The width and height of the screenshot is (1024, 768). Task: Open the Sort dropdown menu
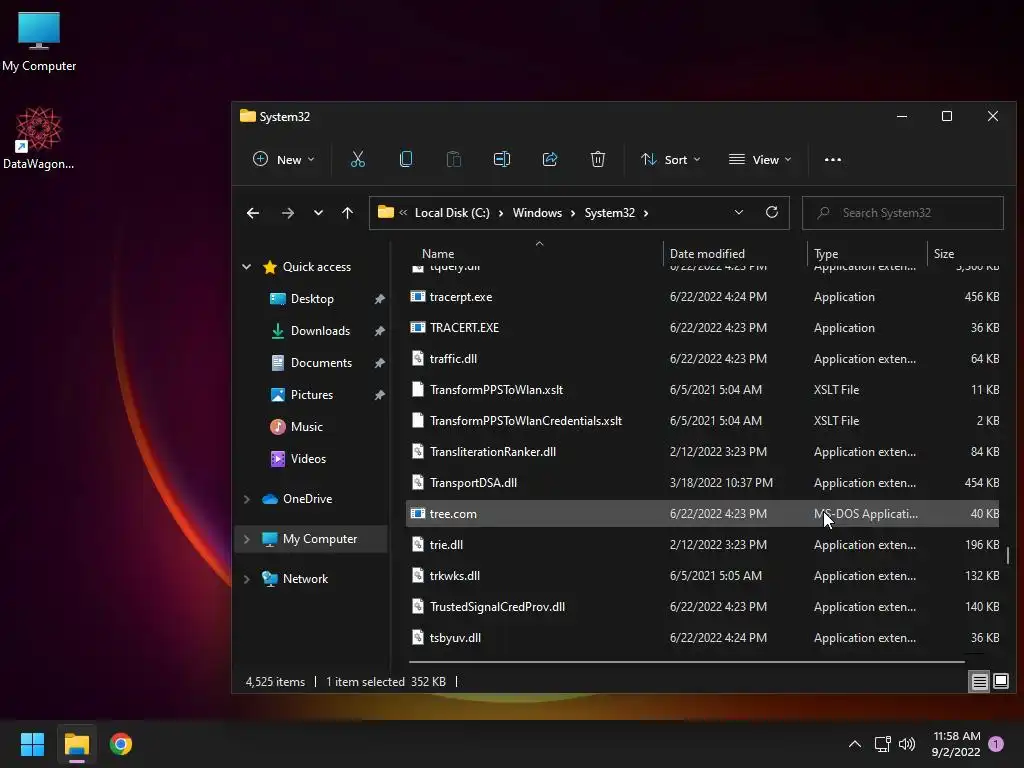click(670, 159)
